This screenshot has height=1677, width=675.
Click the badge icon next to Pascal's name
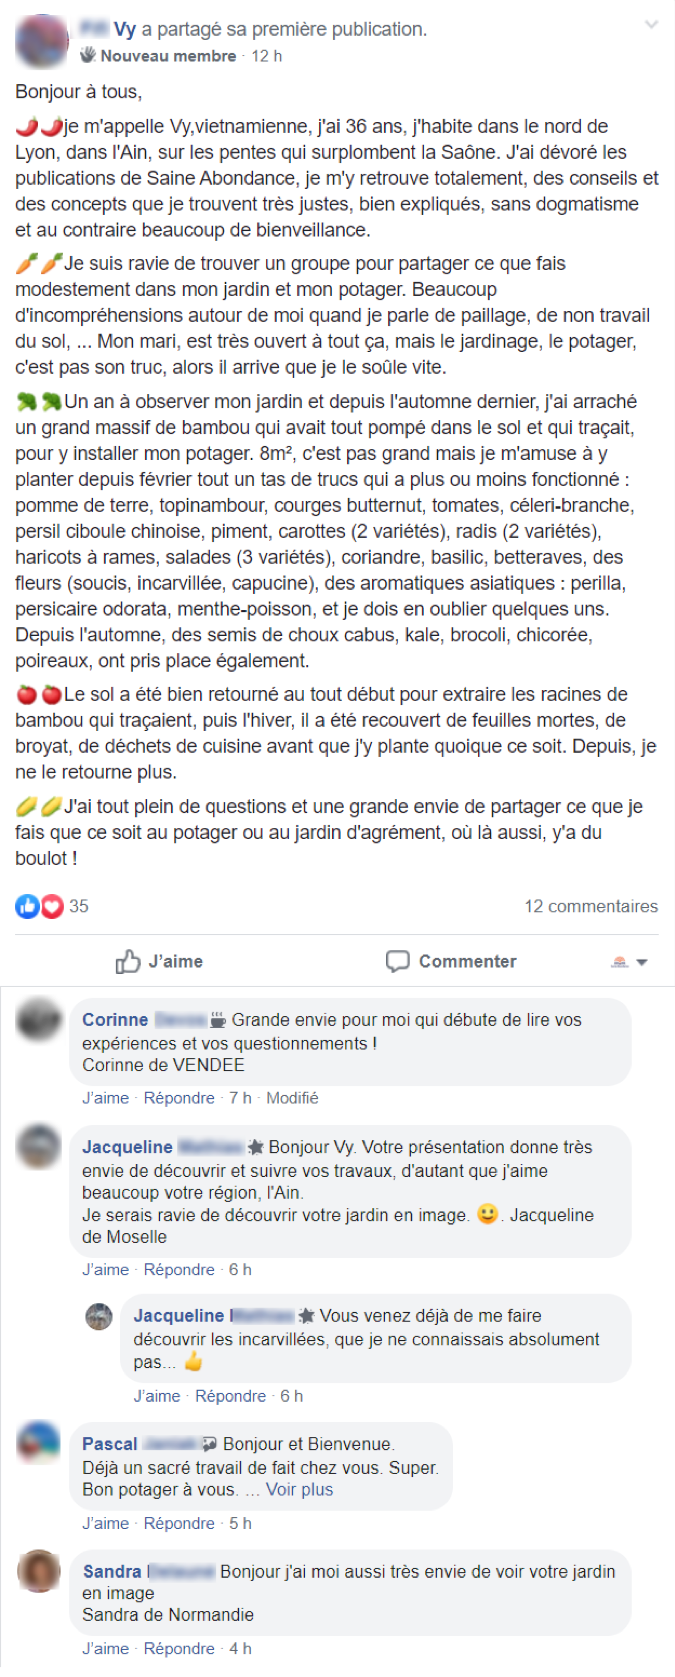(209, 1444)
